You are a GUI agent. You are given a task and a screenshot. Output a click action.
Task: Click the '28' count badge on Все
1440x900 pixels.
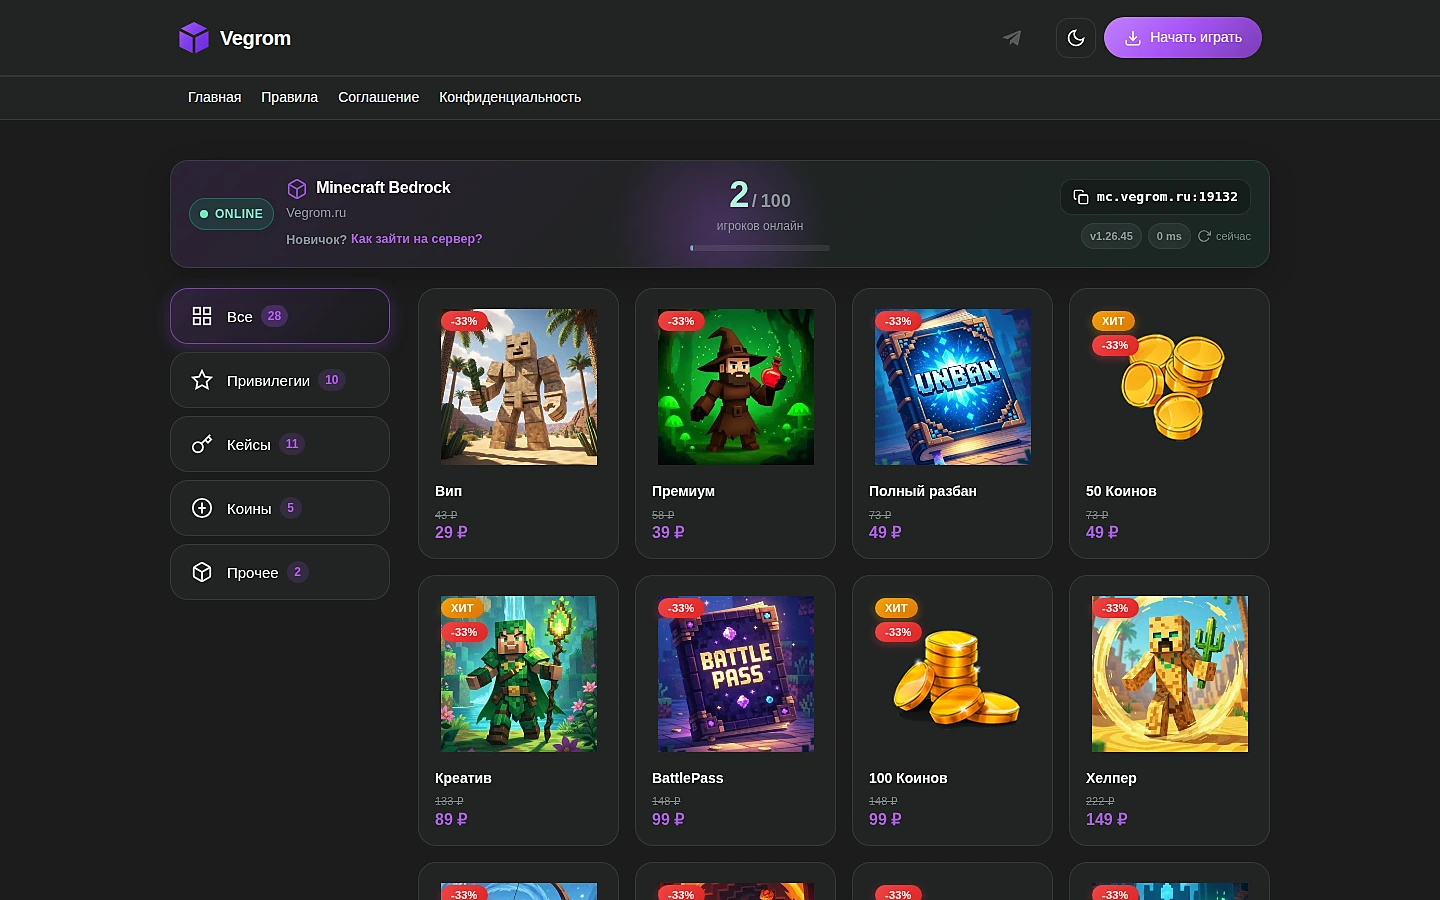click(274, 316)
